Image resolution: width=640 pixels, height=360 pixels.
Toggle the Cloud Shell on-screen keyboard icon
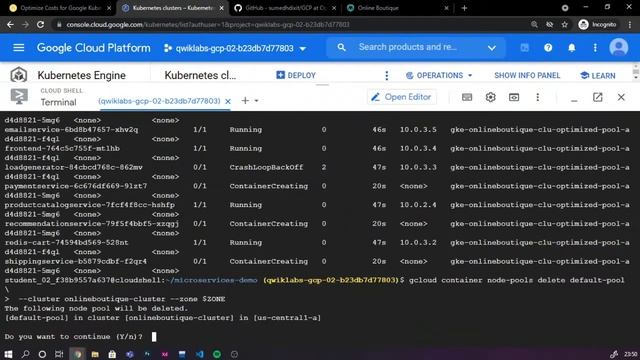tap(467, 97)
